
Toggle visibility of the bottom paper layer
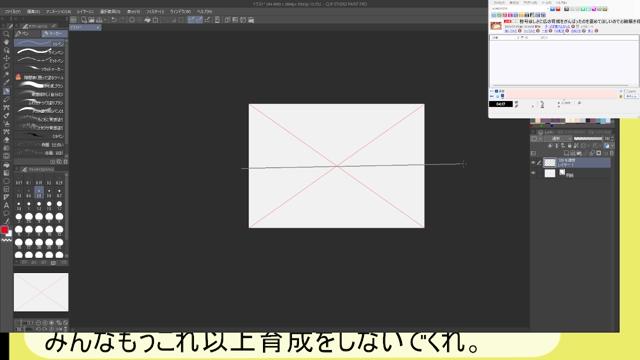[x=533, y=173]
